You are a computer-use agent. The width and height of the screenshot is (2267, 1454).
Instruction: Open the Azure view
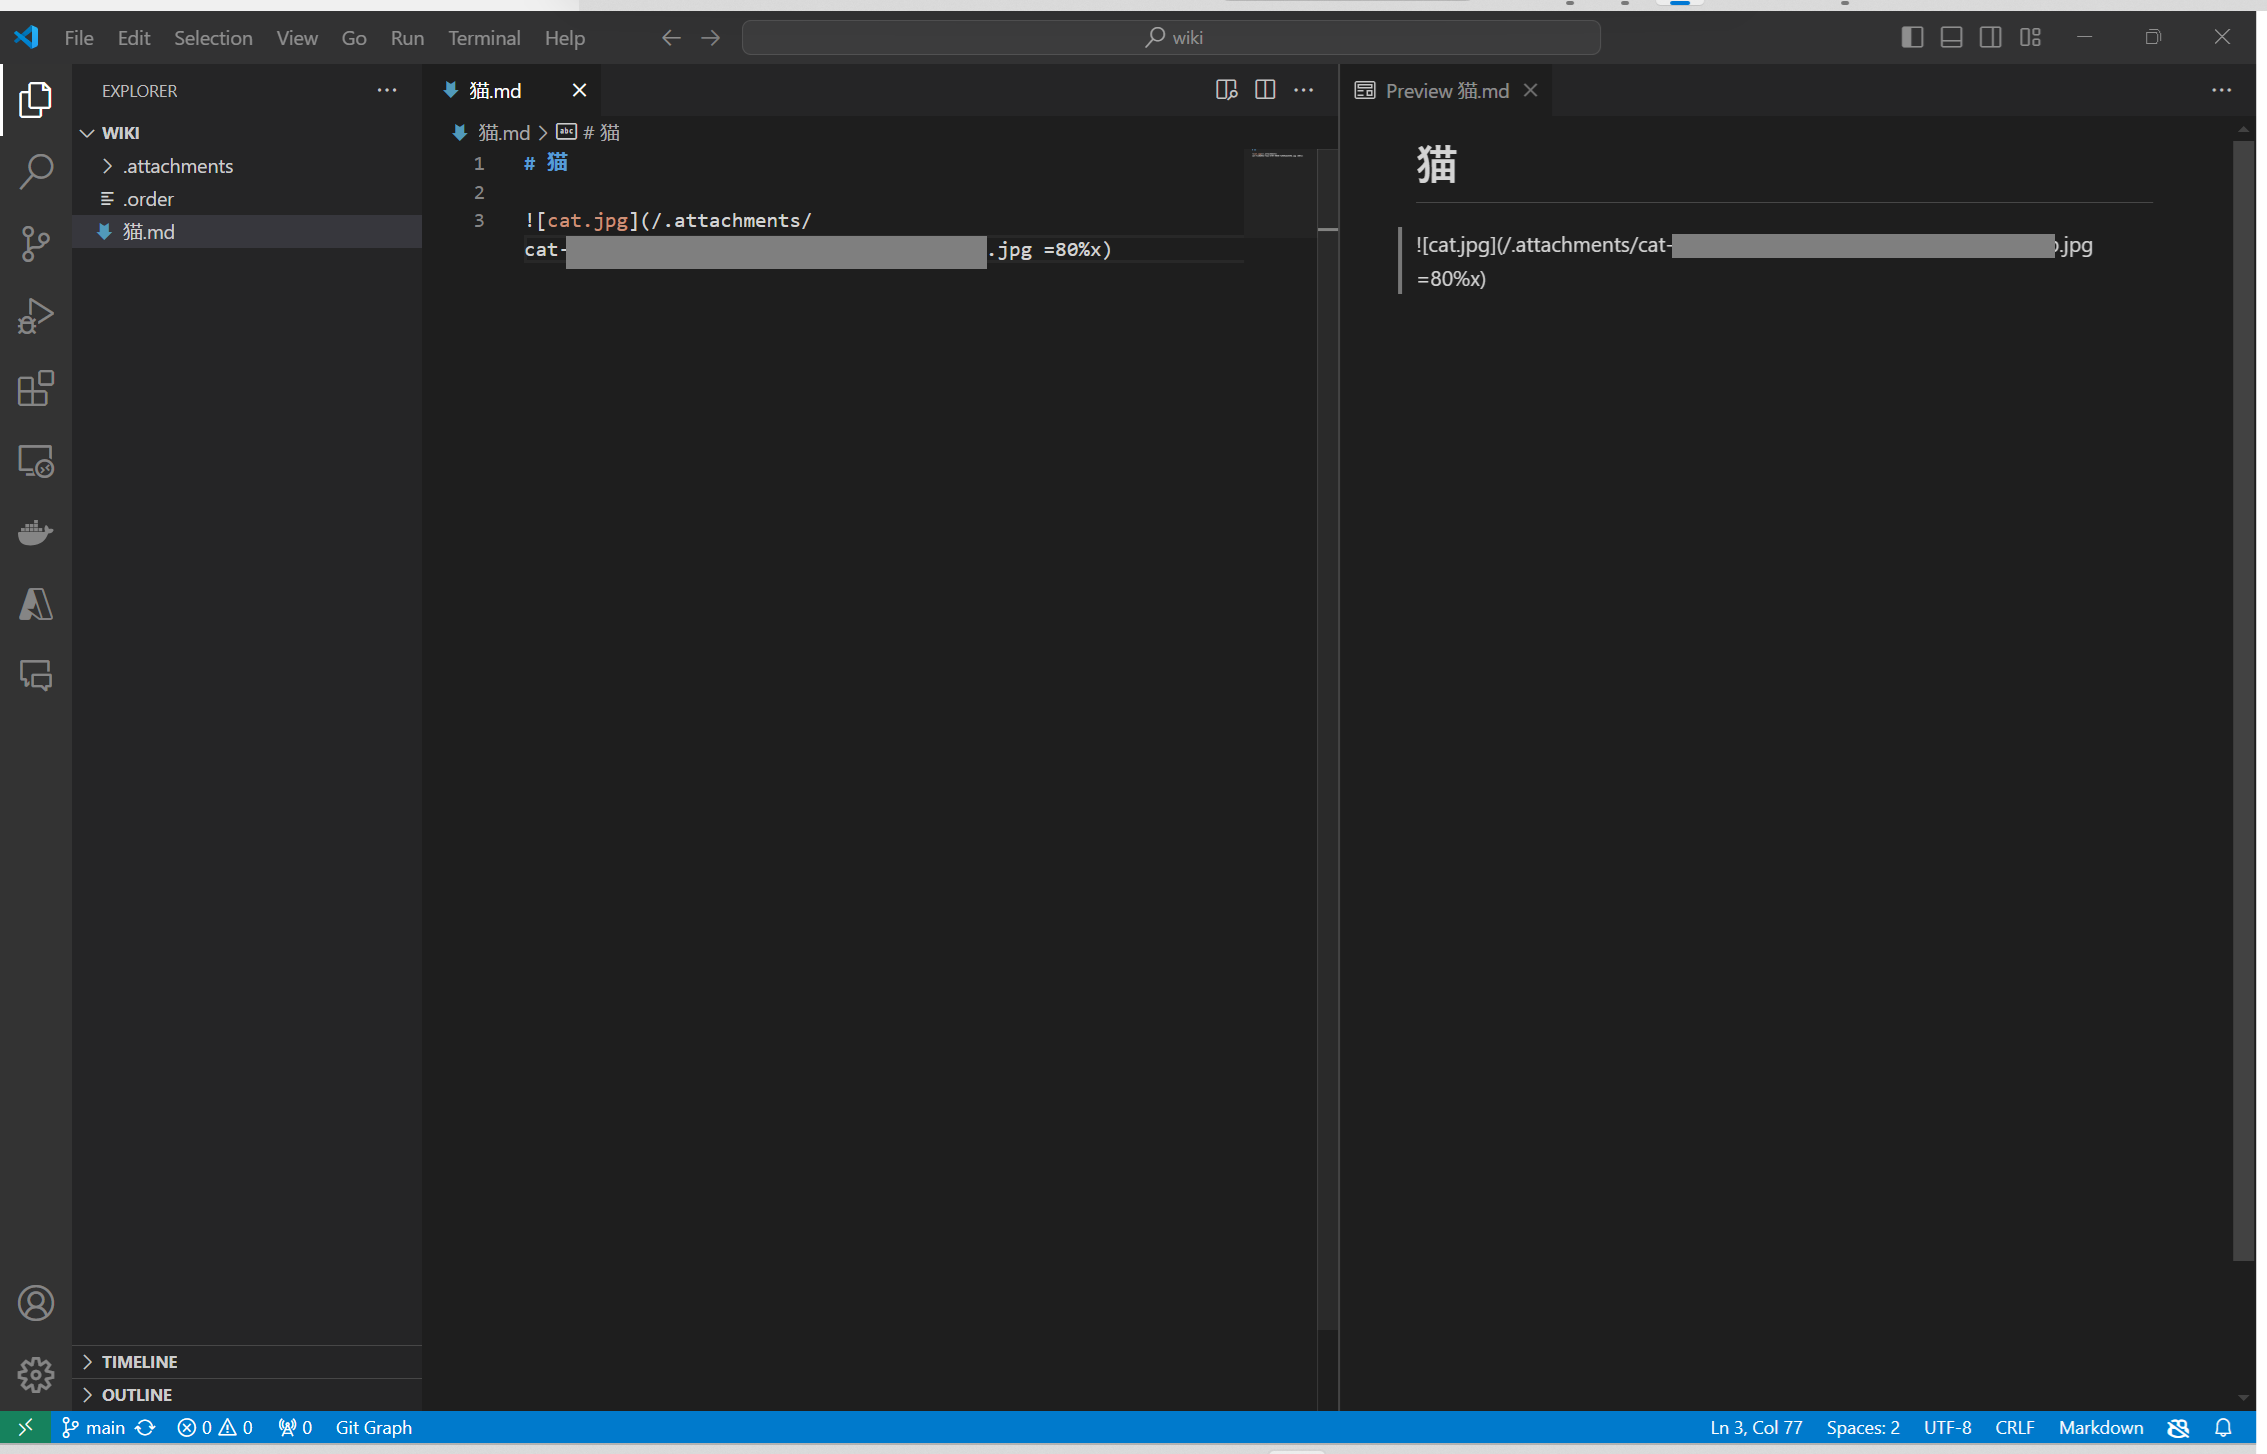[36, 604]
